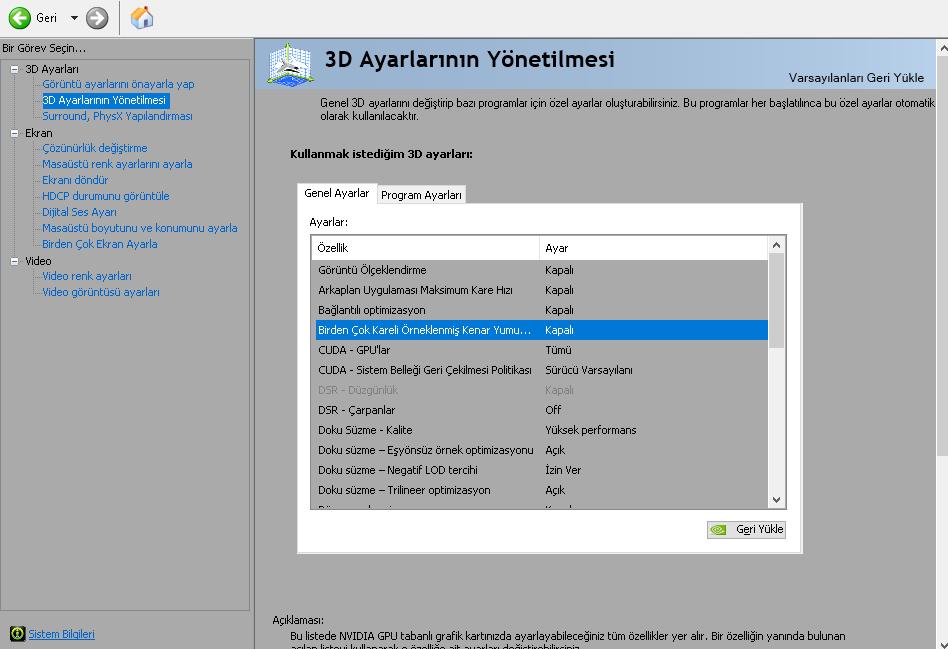Click settings list scroll down arrow
Screen dimensions: 948x649
777,500
